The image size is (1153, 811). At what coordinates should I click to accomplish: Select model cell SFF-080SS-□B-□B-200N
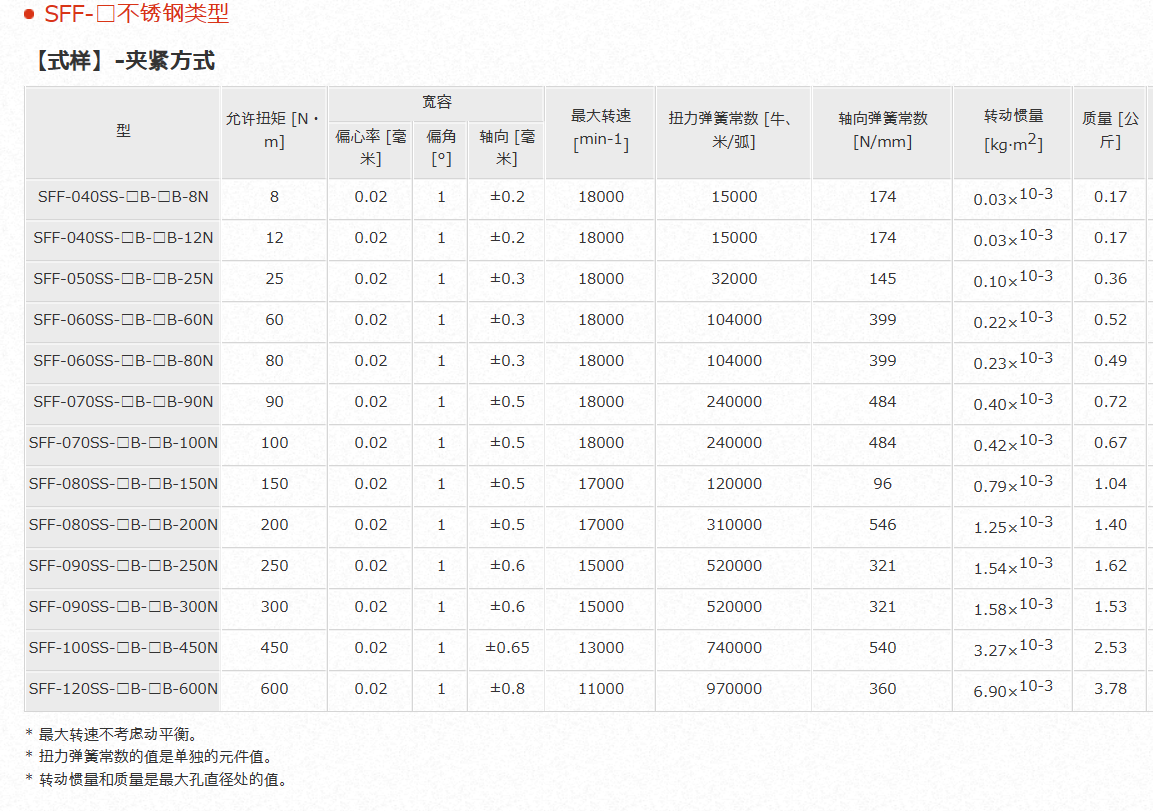click(123, 525)
